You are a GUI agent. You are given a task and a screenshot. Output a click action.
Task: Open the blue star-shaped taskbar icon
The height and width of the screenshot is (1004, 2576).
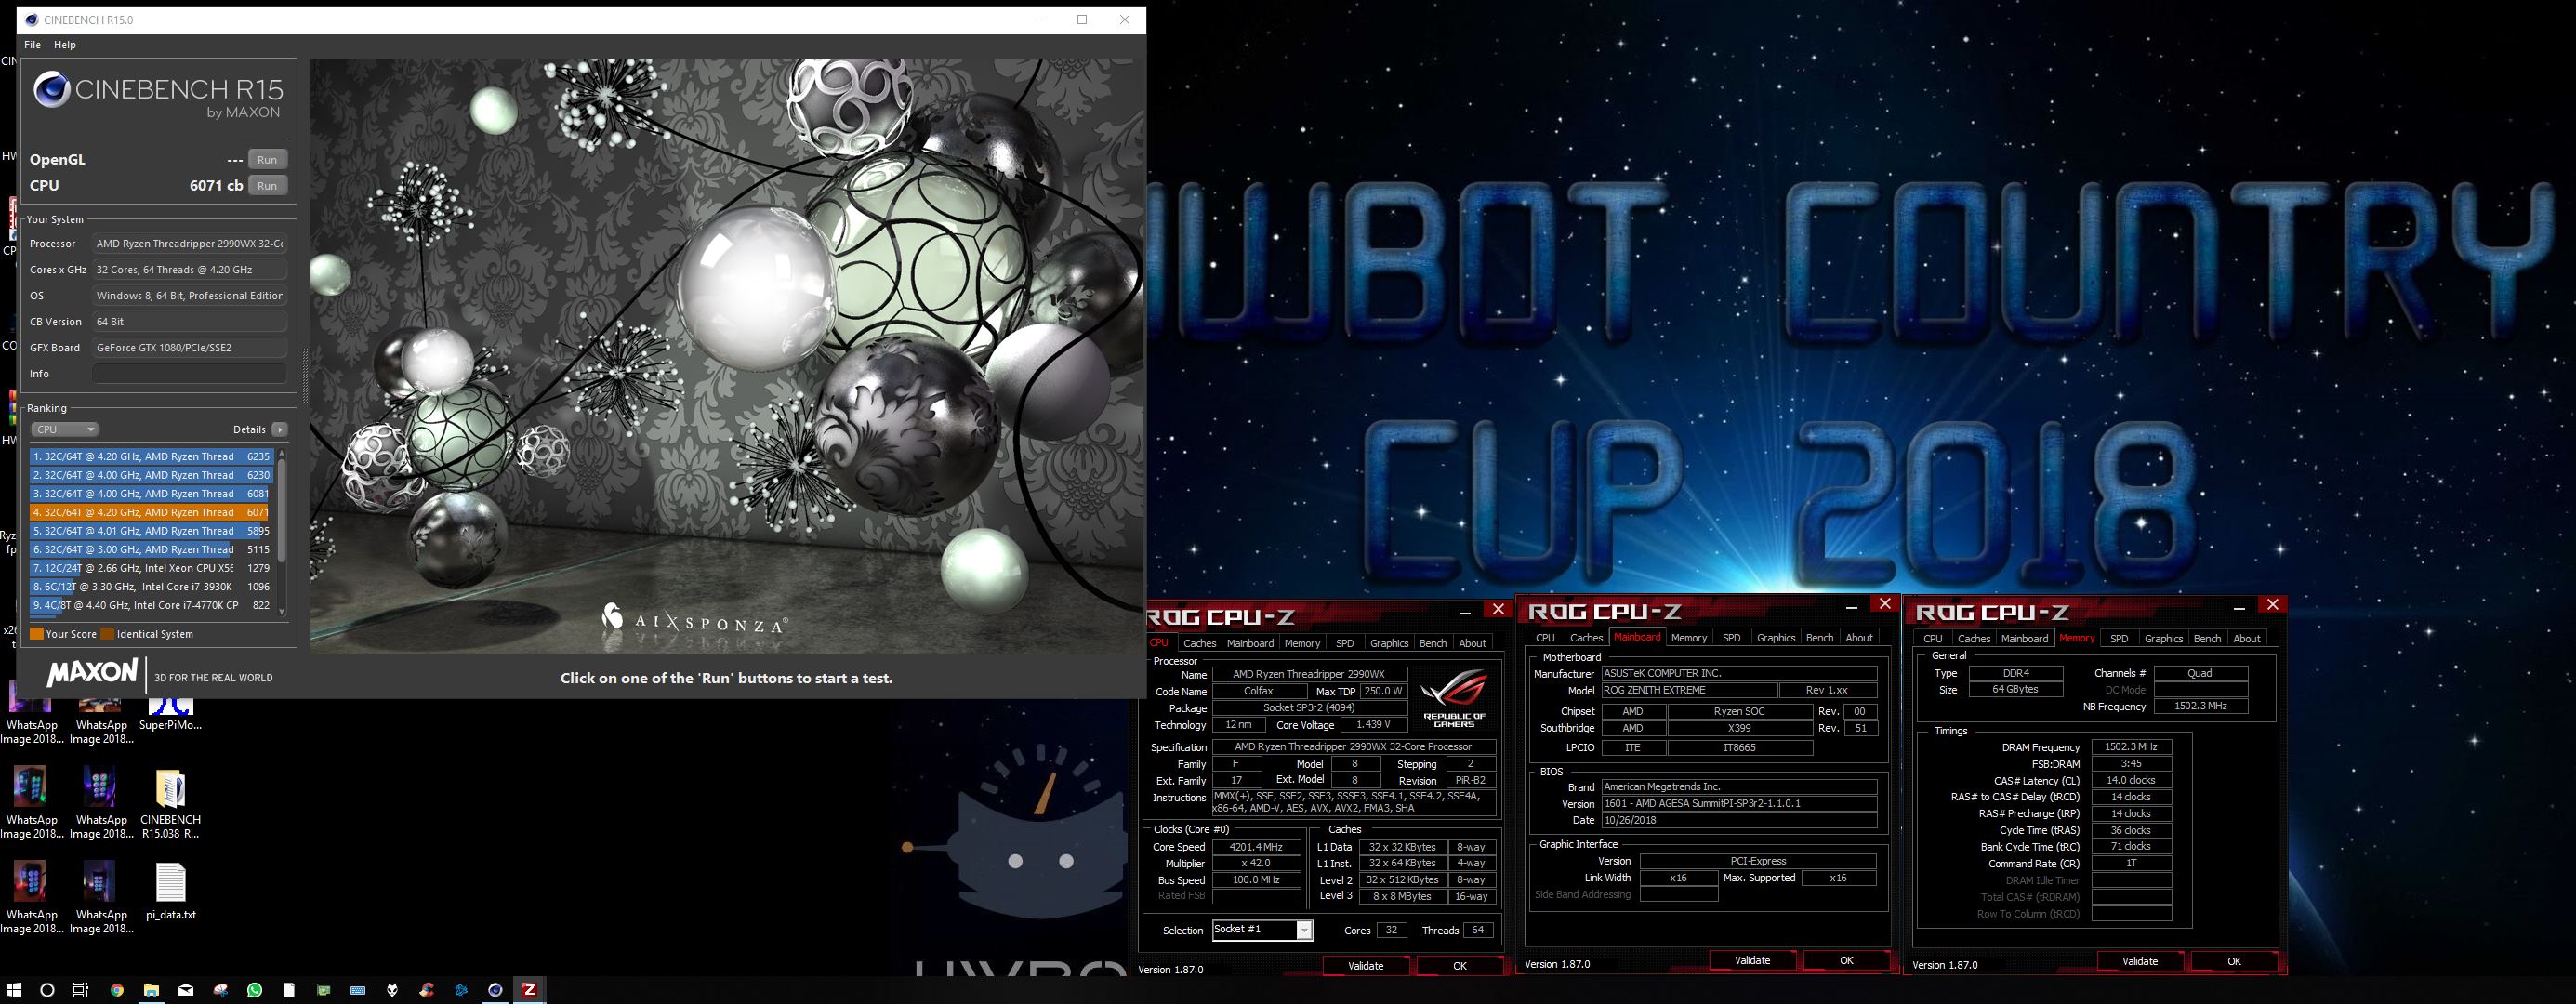[x=461, y=990]
